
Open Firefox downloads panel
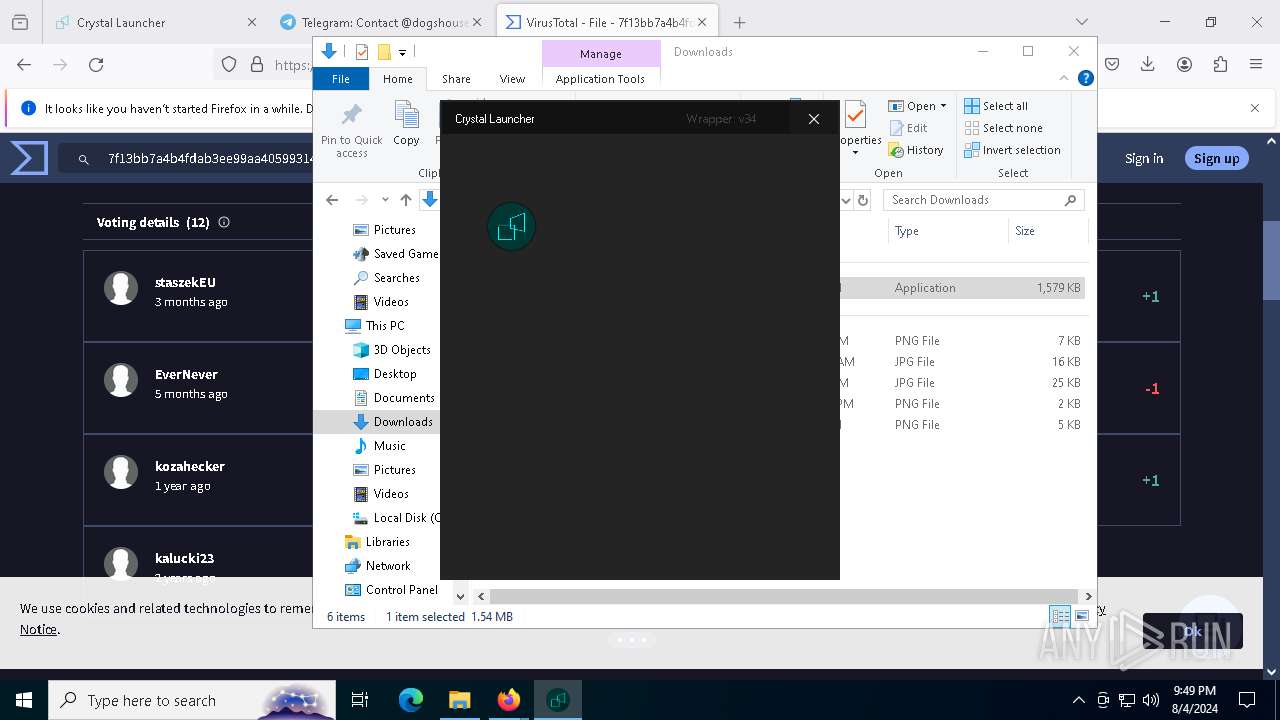(x=1148, y=65)
